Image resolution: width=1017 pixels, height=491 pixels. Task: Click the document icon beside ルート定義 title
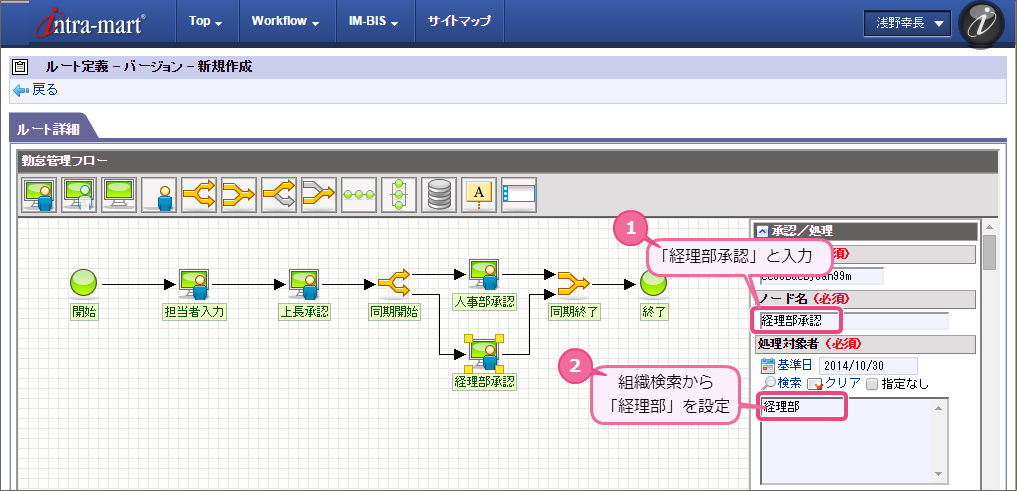(x=21, y=66)
